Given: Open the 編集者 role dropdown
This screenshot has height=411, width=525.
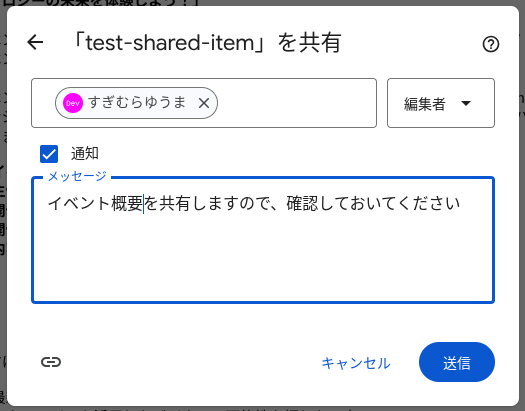Looking at the screenshot, I should [x=441, y=103].
